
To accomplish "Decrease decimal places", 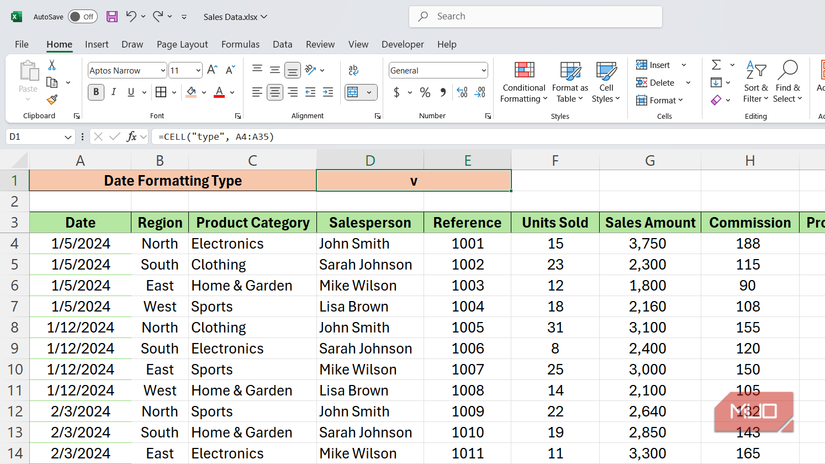I will (480, 93).
